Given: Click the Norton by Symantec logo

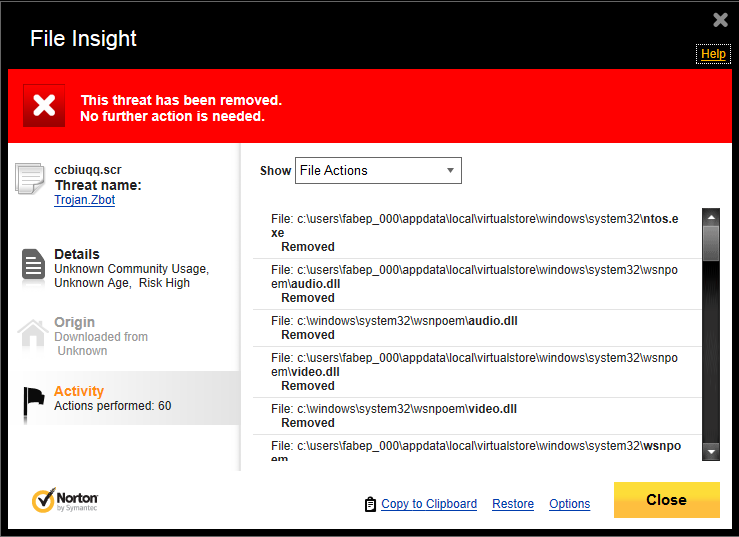Looking at the screenshot, I should click(65, 500).
